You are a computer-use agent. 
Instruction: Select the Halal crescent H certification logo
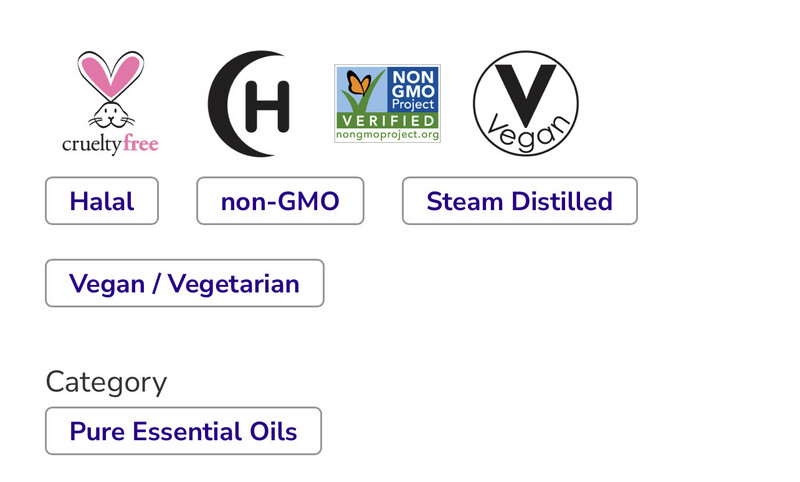tap(249, 104)
